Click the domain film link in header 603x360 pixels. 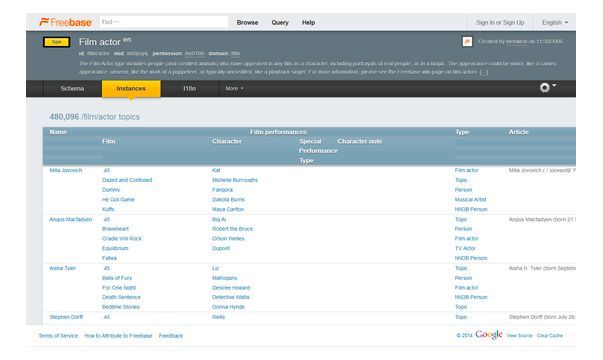click(235, 54)
